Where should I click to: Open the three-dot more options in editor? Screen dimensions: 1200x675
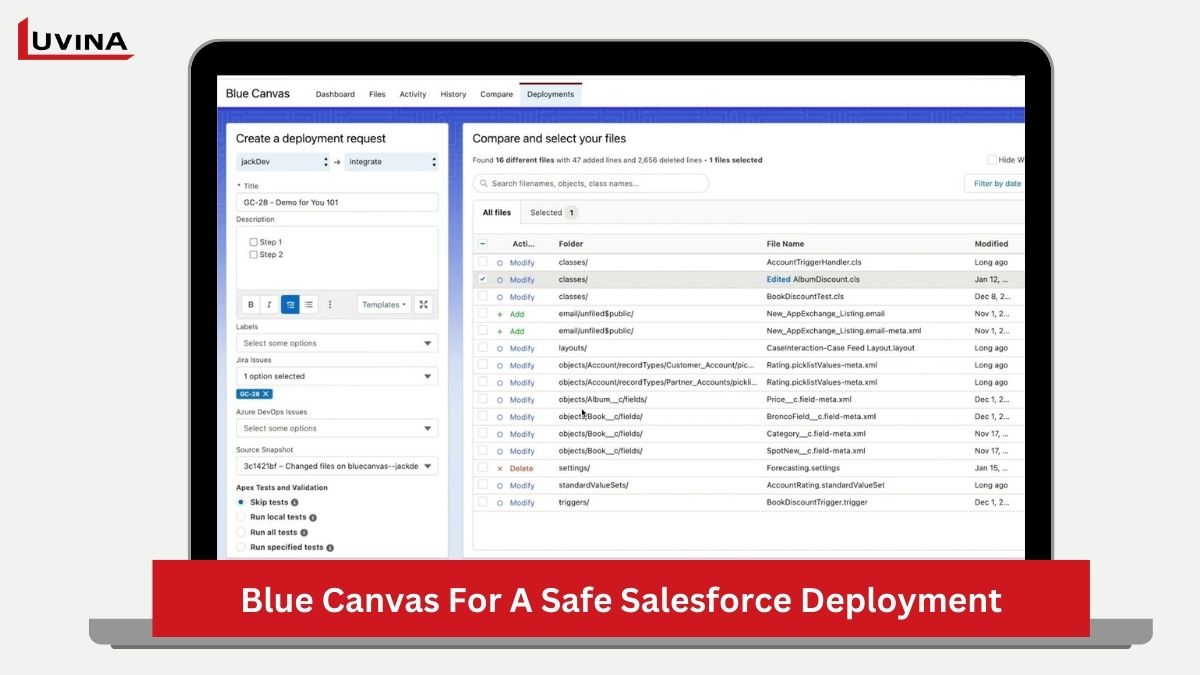[x=330, y=305]
